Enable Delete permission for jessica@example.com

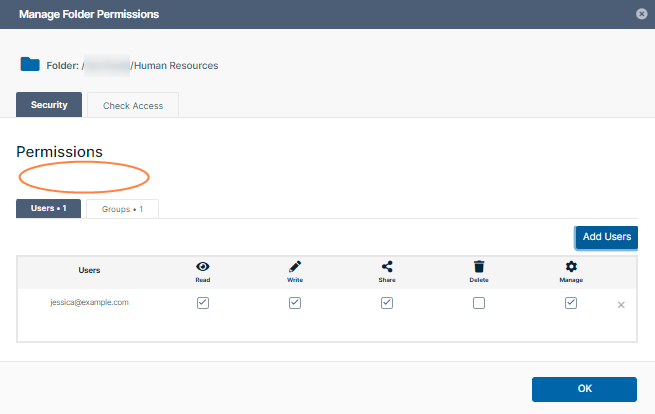point(479,303)
